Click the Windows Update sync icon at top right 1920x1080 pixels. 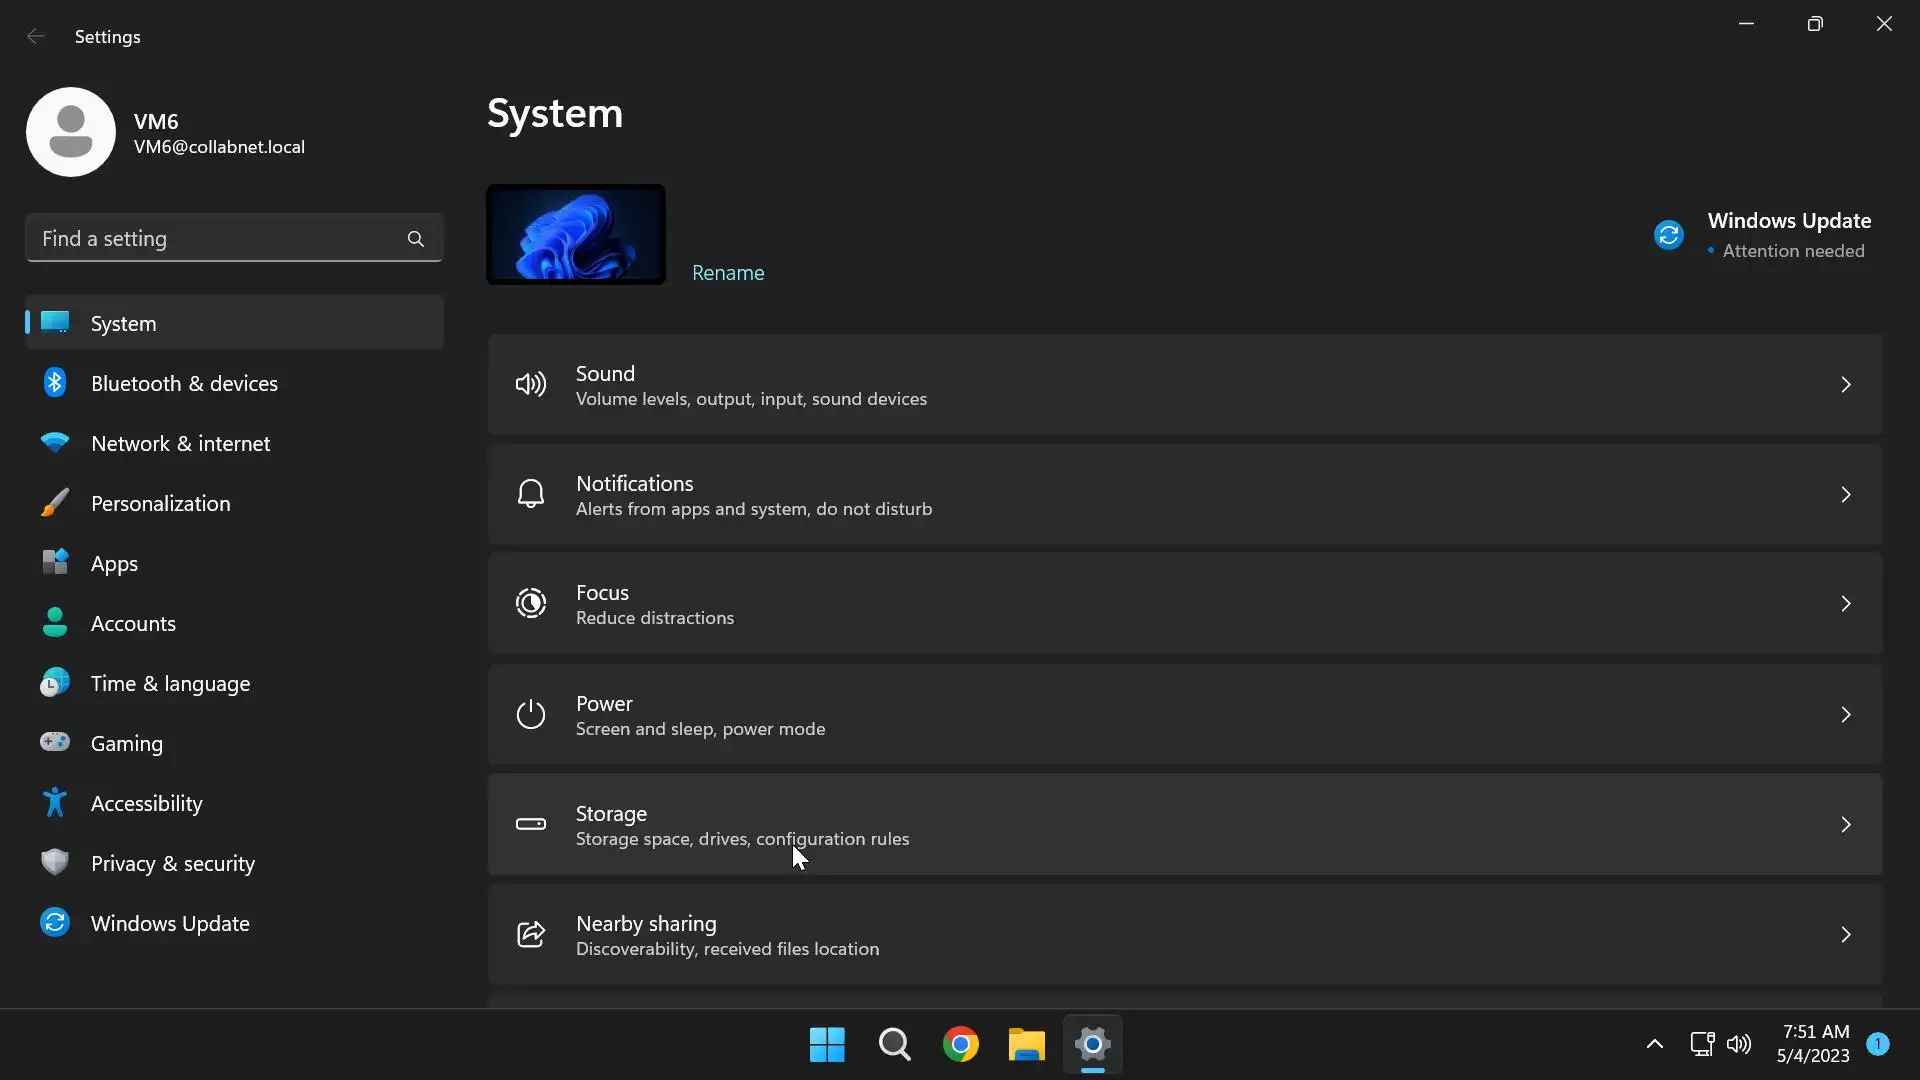(1668, 235)
